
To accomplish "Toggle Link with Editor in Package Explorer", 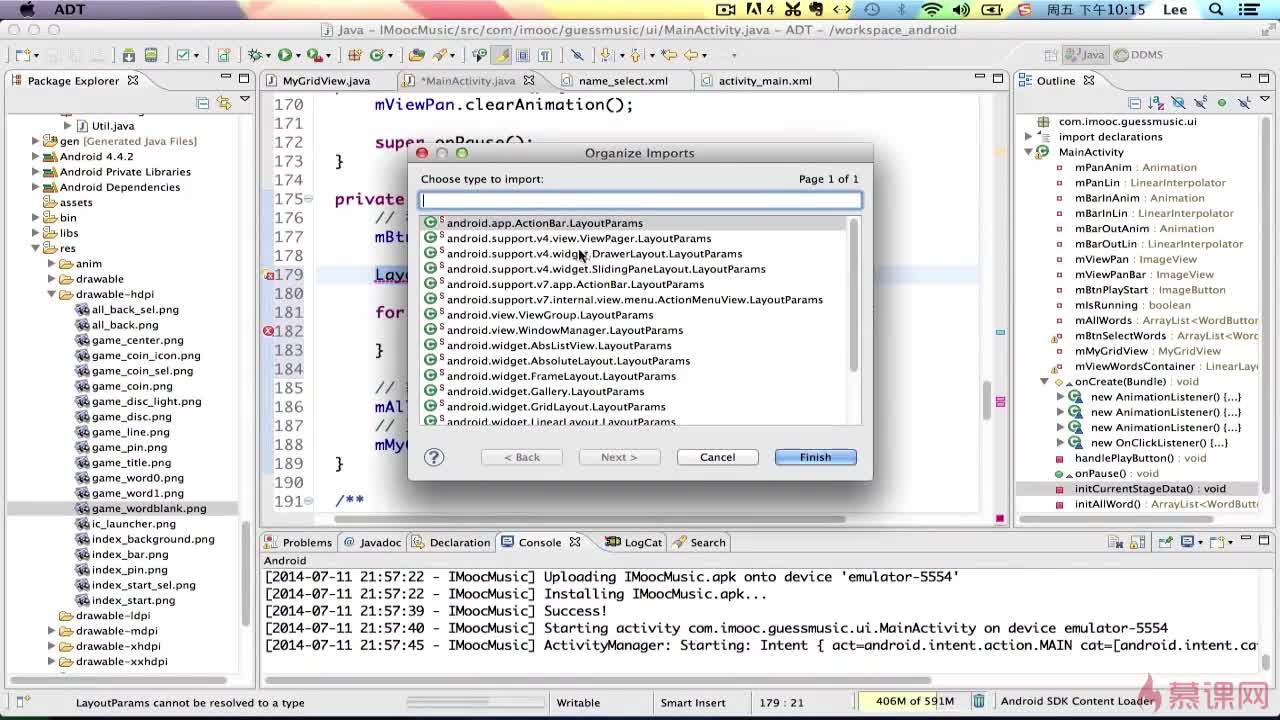I will point(223,103).
